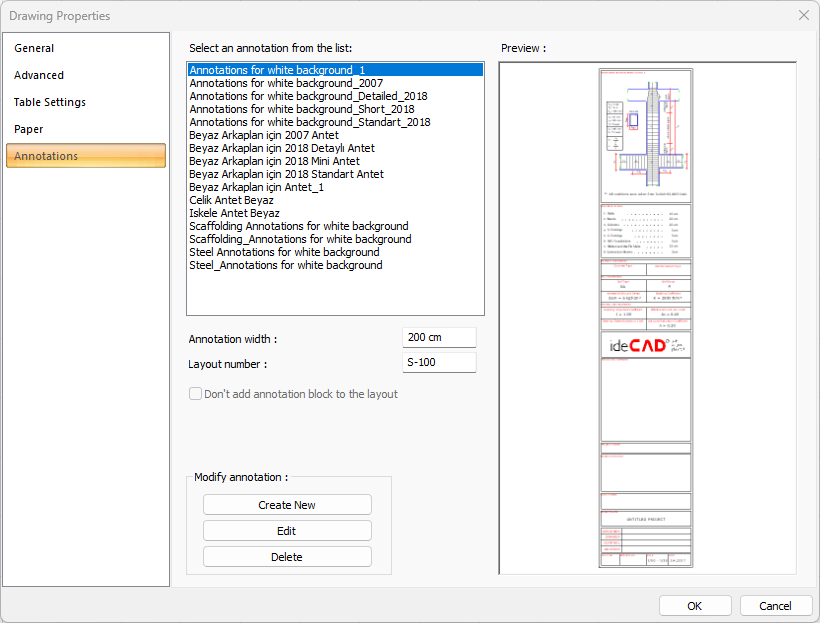Click the annotation preview thumbnail
820x623 pixels.
pyautogui.click(x=646, y=317)
